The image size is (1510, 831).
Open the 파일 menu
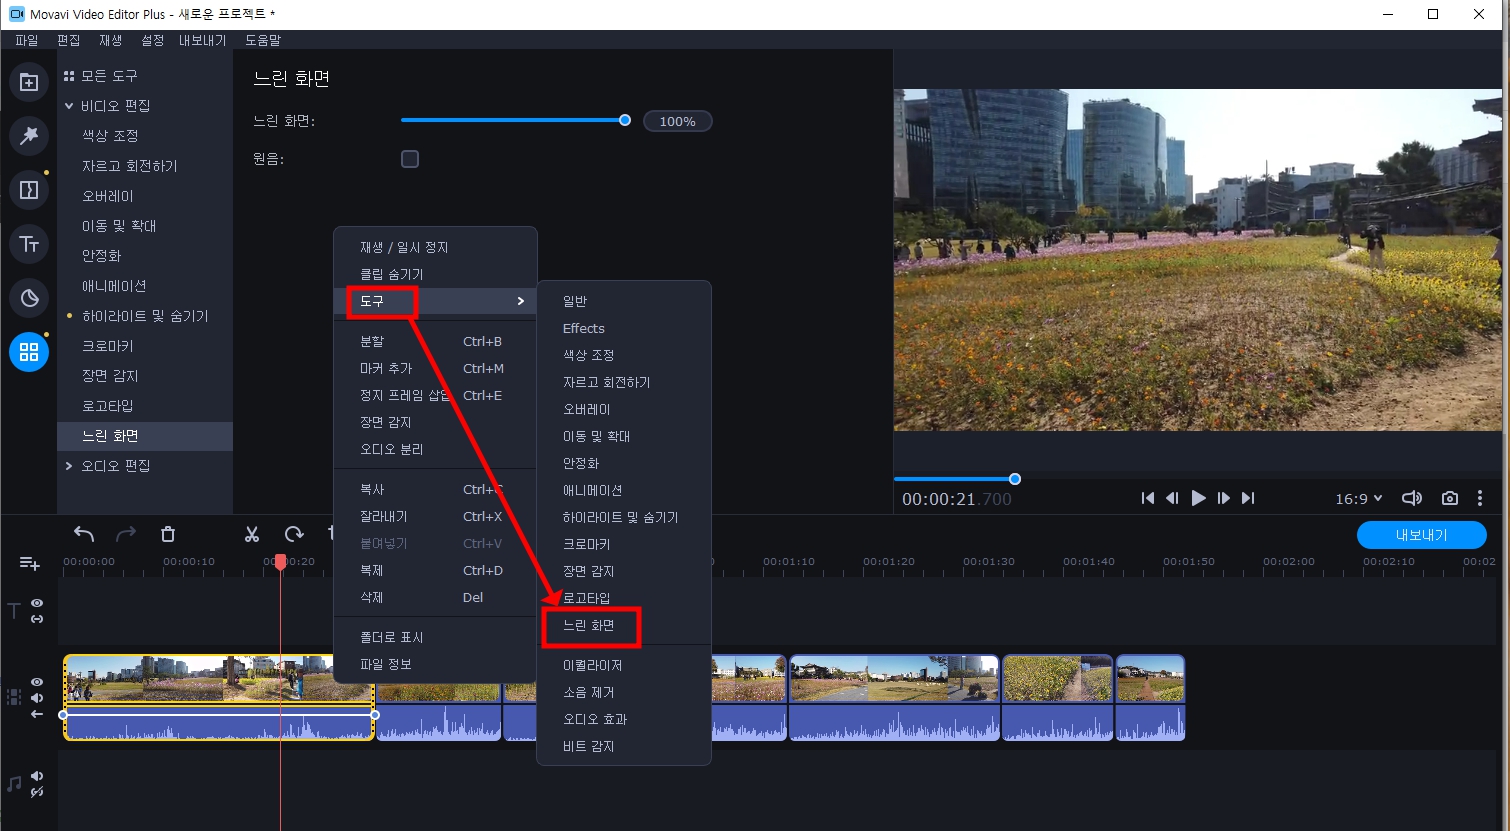pos(26,40)
